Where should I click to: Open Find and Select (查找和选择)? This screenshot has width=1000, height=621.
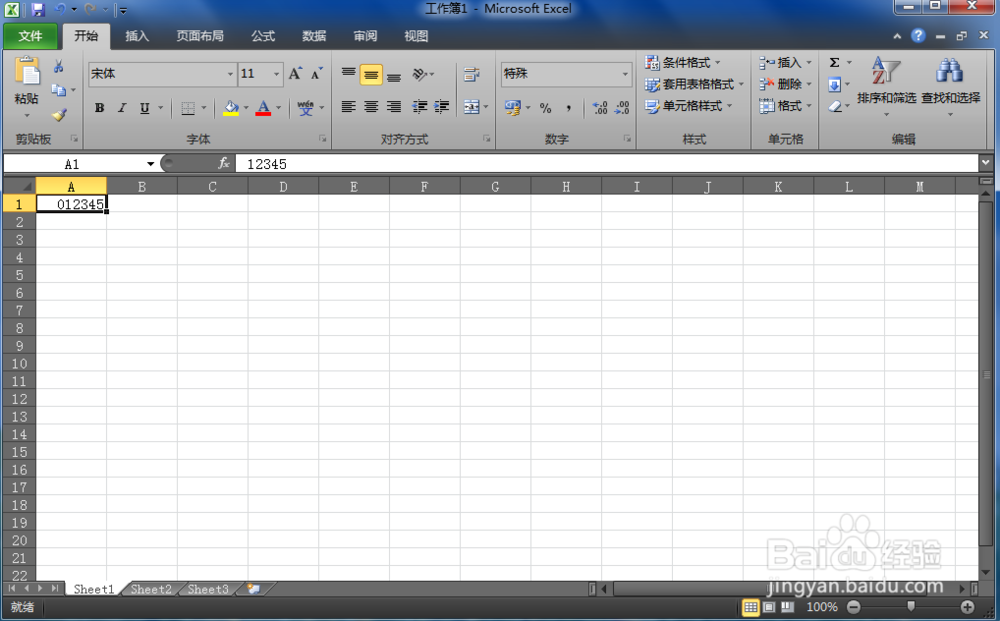pyautogui.click(x=950, y=85)
